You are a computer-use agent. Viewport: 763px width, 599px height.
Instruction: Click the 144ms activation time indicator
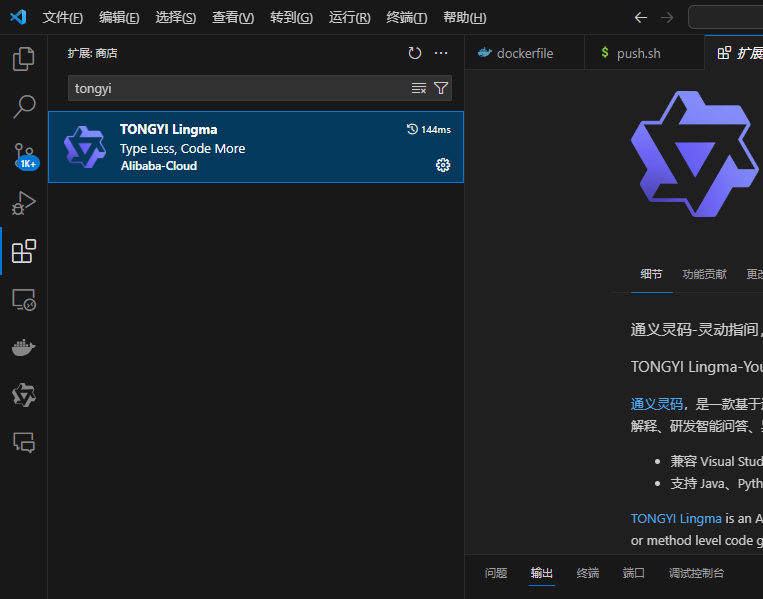[429, 129]
